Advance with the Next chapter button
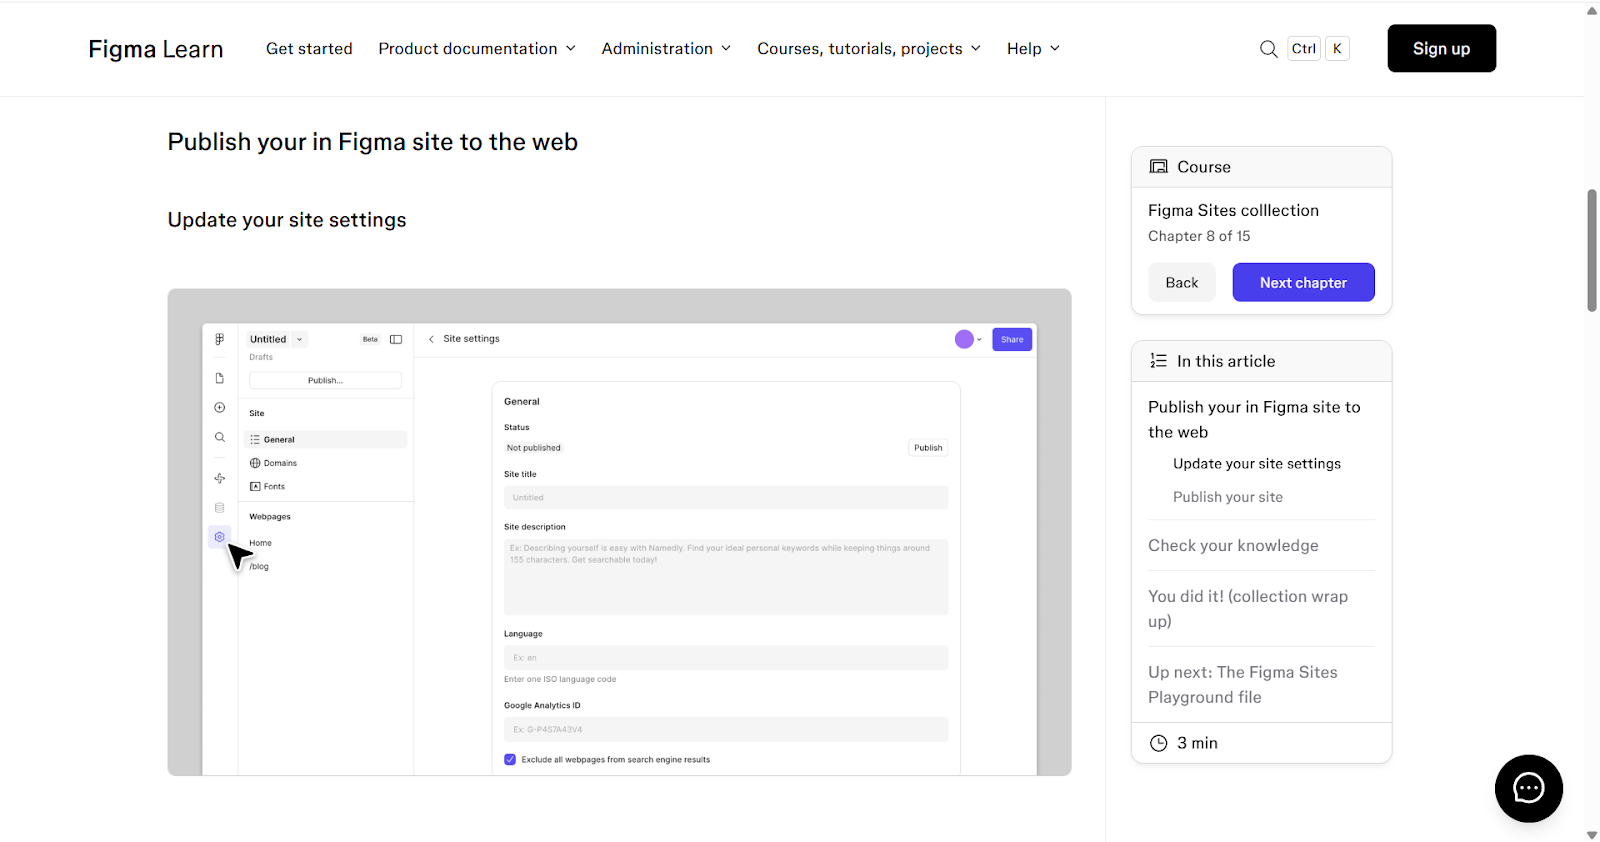 click(1303, 282)
